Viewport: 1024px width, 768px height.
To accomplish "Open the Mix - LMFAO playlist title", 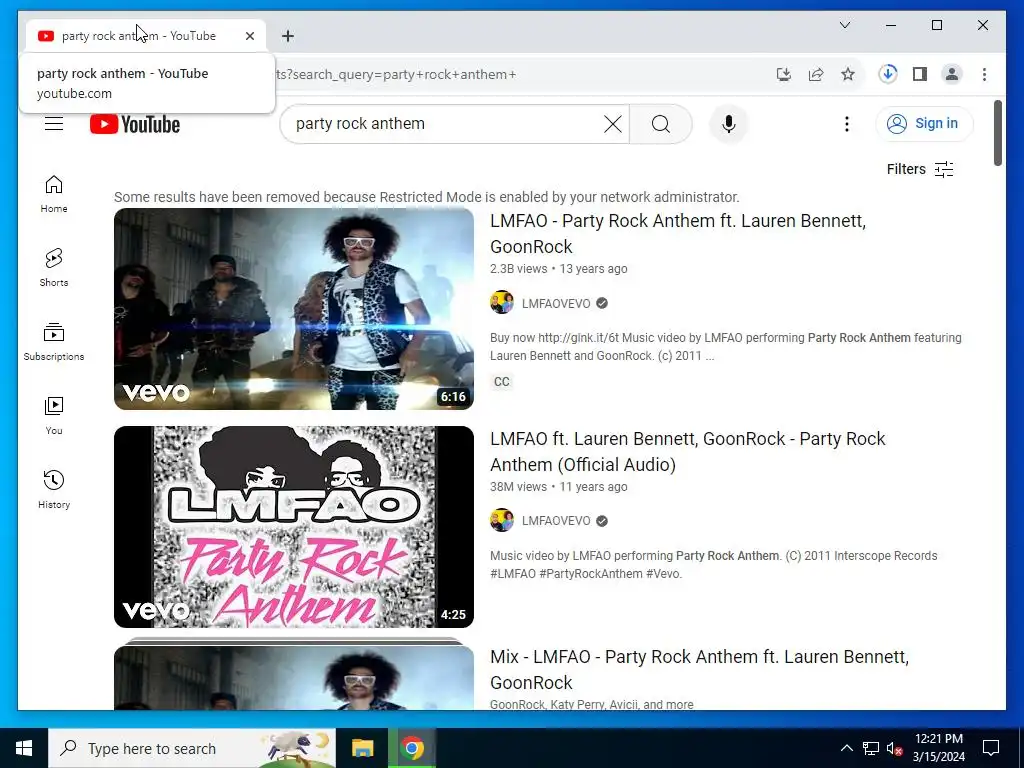I will pos(699,669).
